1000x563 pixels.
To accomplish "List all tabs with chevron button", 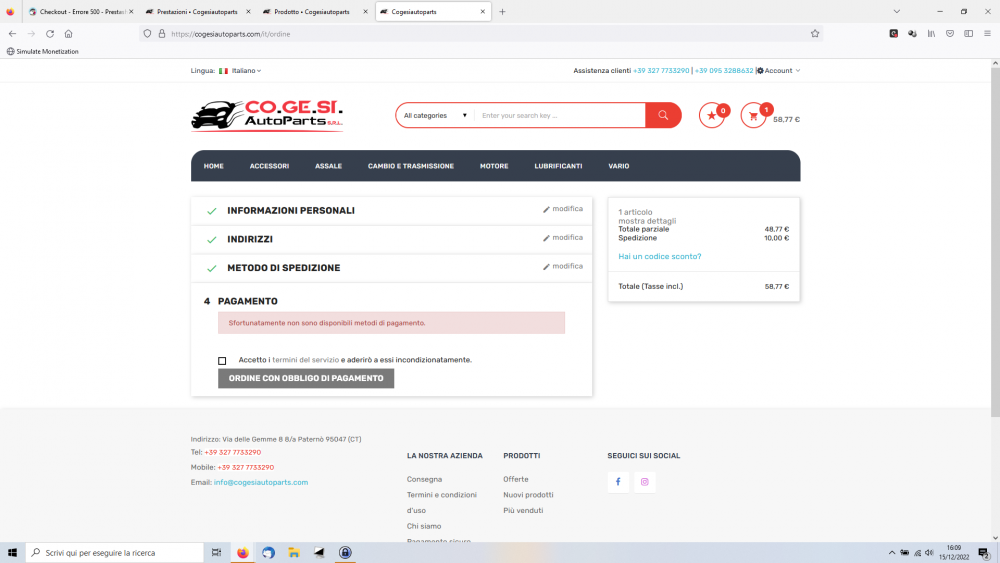I will tap(897, 11).
